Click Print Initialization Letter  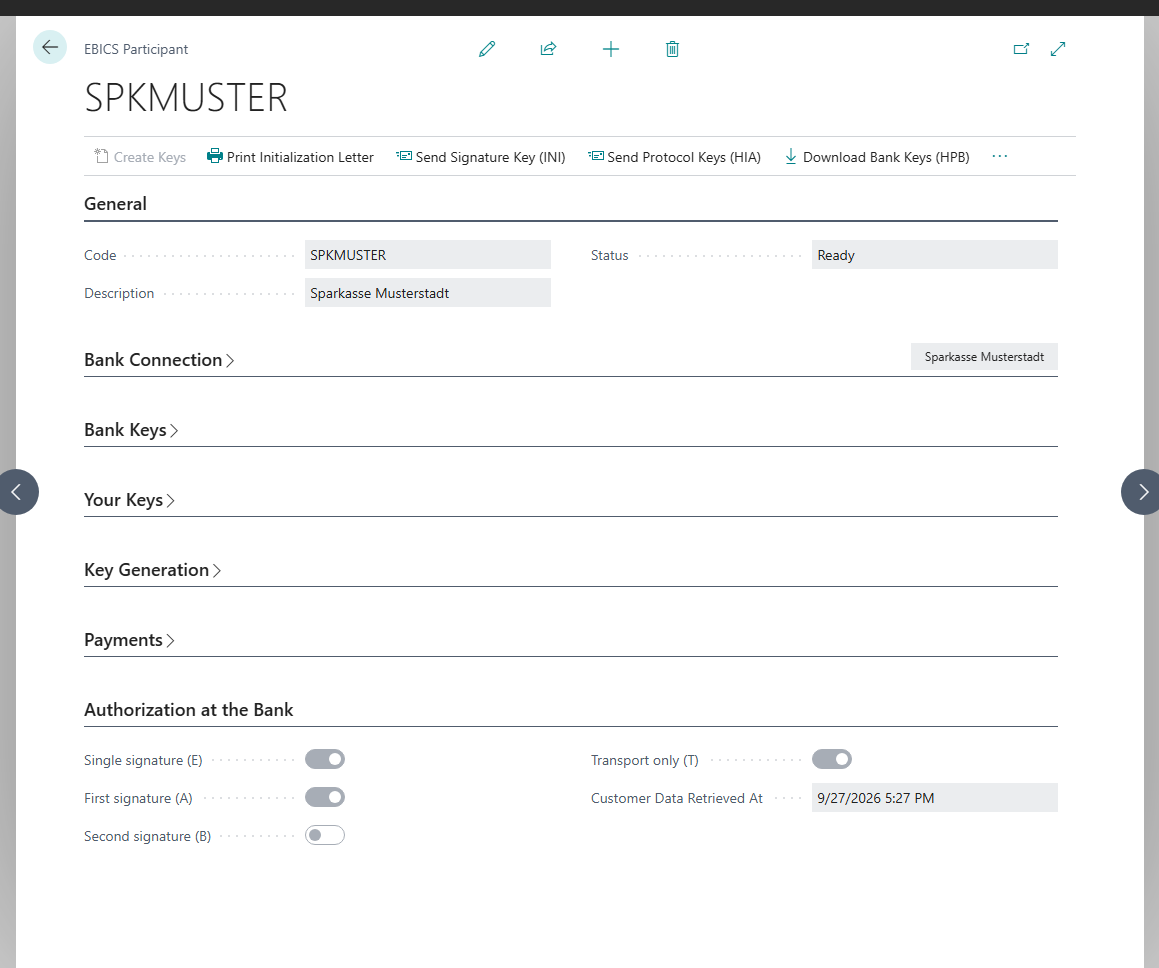[x=290, y=157]
